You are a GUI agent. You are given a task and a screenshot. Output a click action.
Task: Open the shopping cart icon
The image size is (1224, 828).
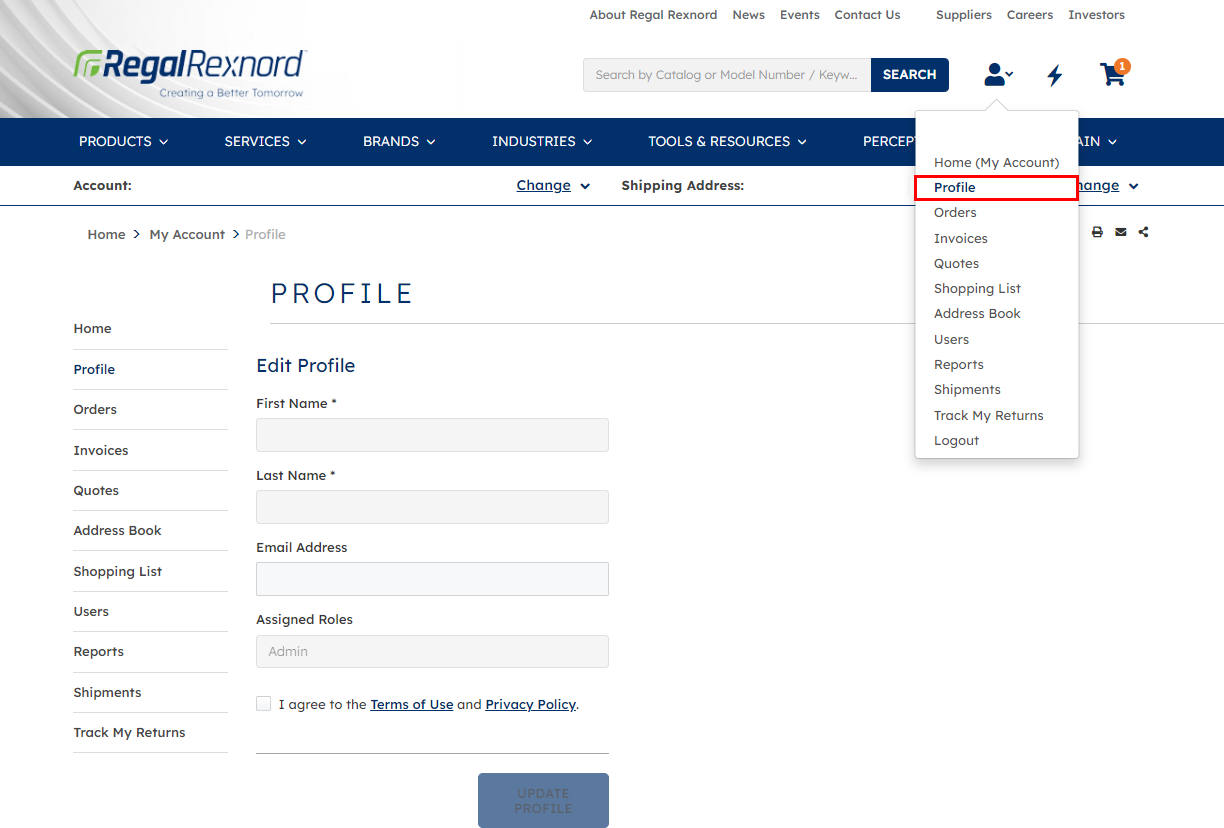coord(1114,73)
